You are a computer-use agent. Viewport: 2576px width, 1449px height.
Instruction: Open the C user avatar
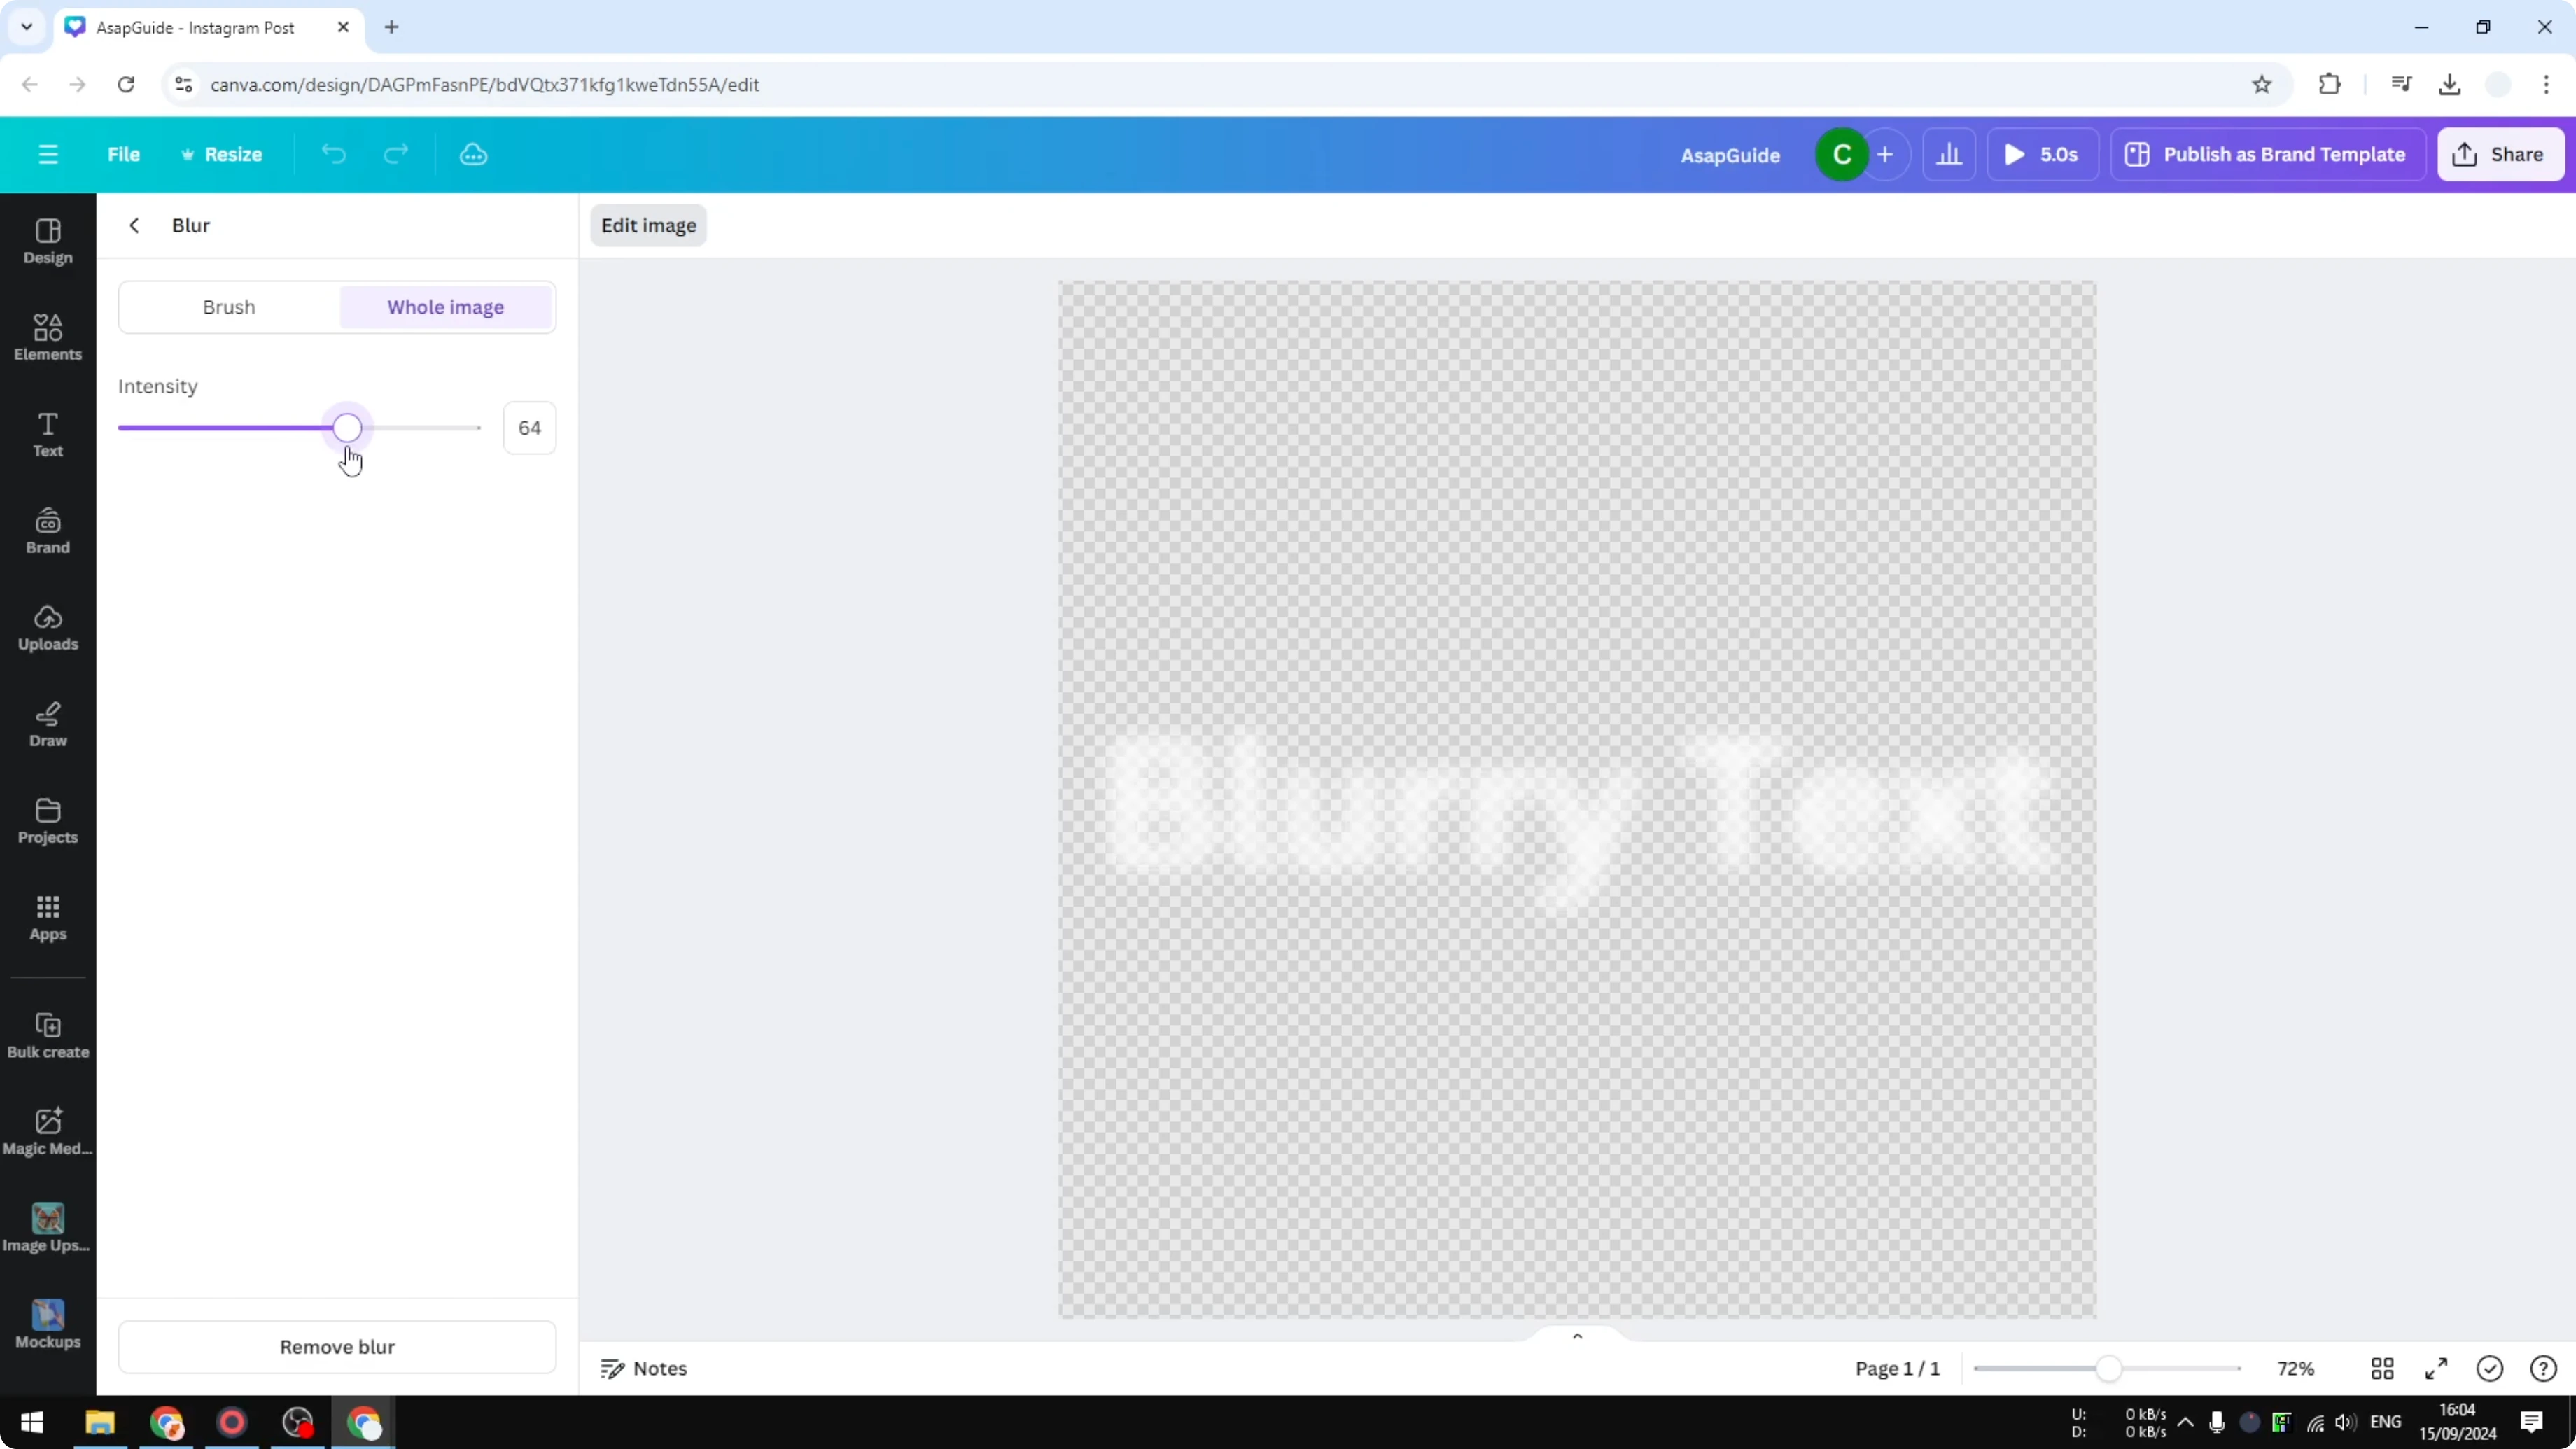point(1842,154)
